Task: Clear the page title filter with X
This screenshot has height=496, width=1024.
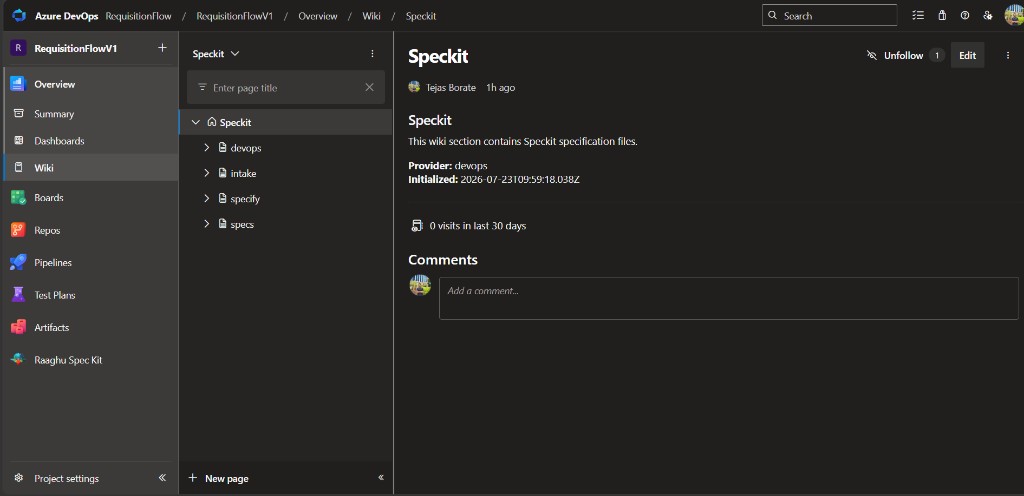Action: point(370,87)
